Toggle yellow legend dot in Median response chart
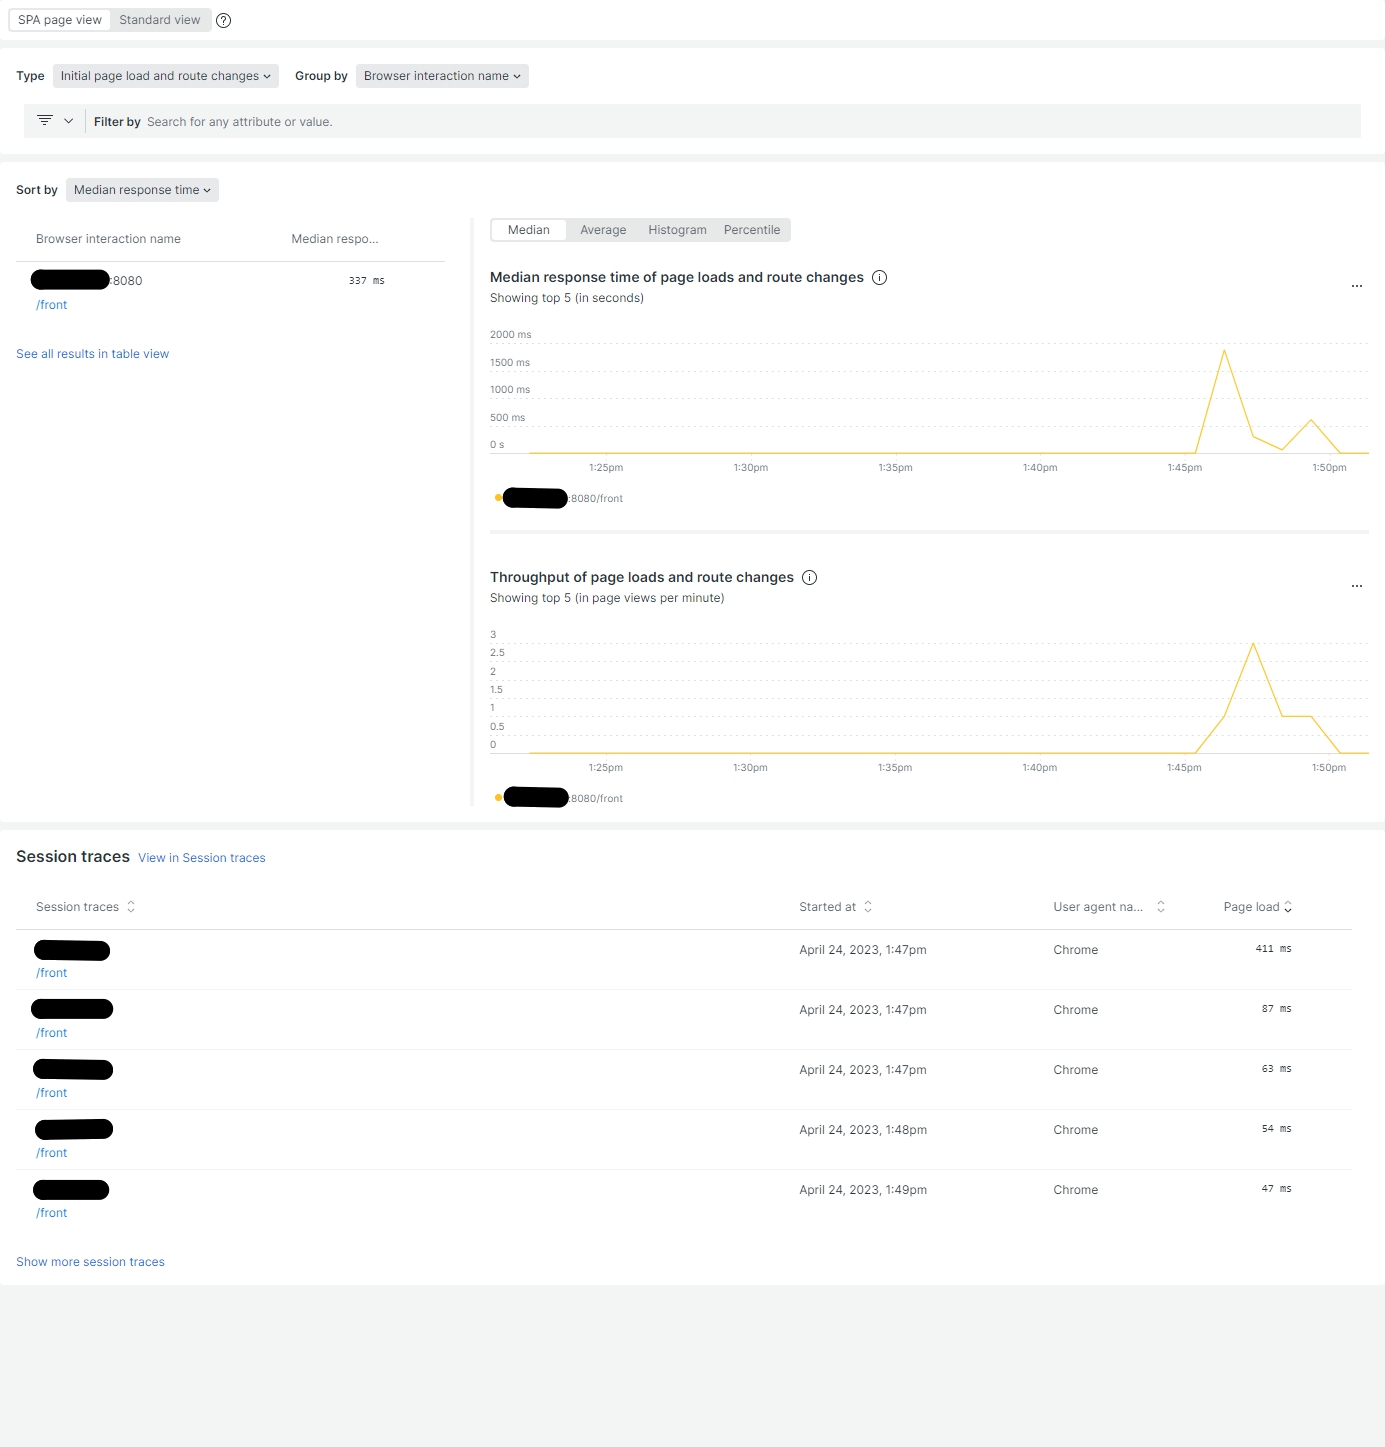 (498, 498)
